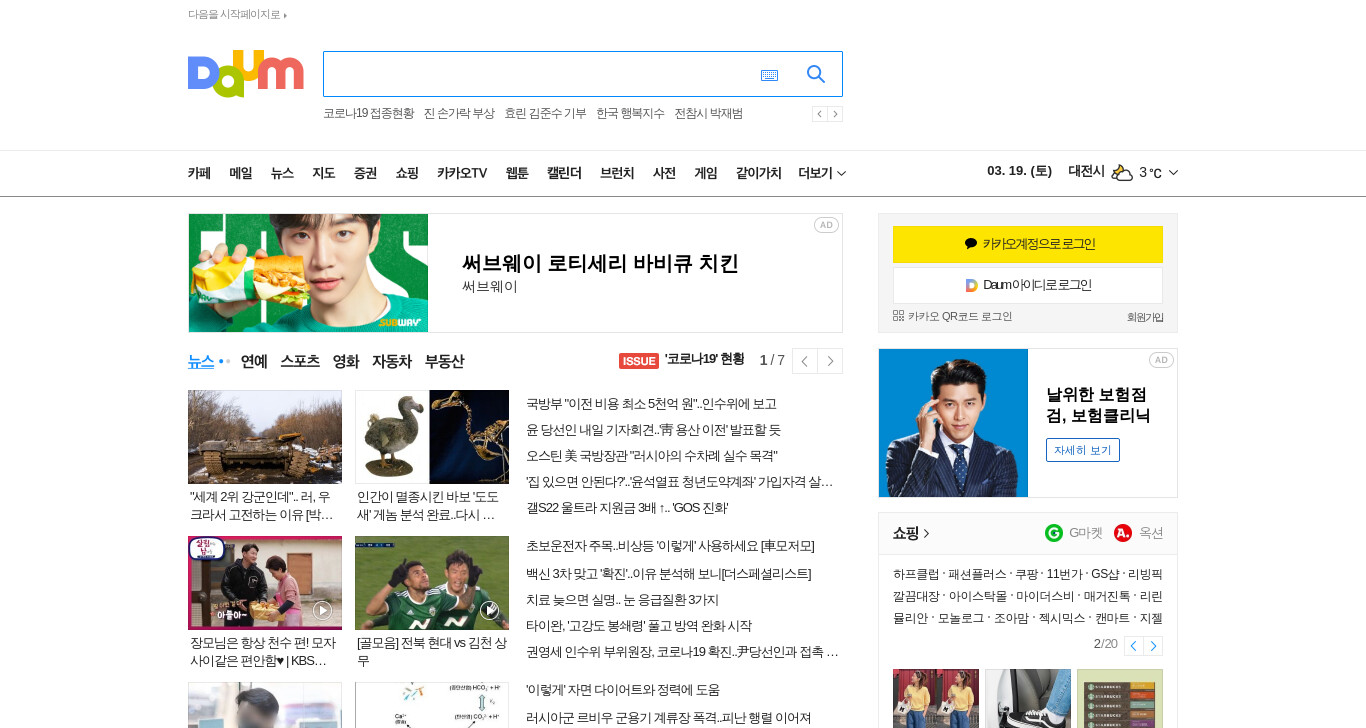Go to previous issue headline
The height and width of the screenshot is (728, 1366).
coord(805,361)
